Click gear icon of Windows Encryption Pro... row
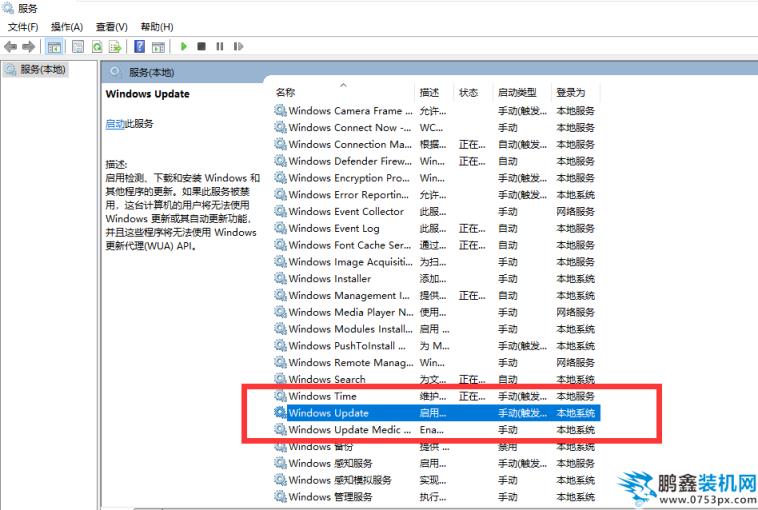 click(280, 177)
